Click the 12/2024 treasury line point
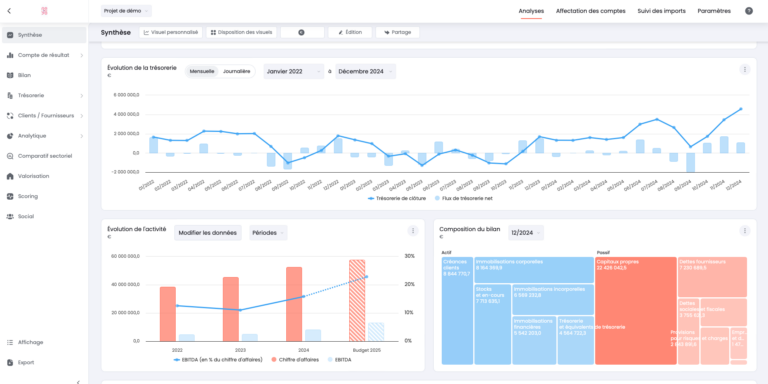The image size is (768, 384). pos(741,109)
